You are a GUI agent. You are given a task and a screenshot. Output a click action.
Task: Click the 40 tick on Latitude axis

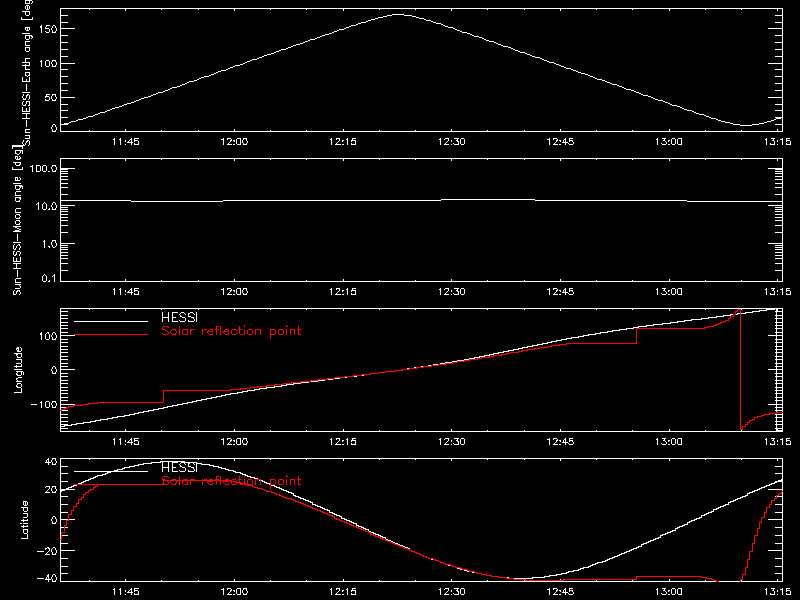51,462
